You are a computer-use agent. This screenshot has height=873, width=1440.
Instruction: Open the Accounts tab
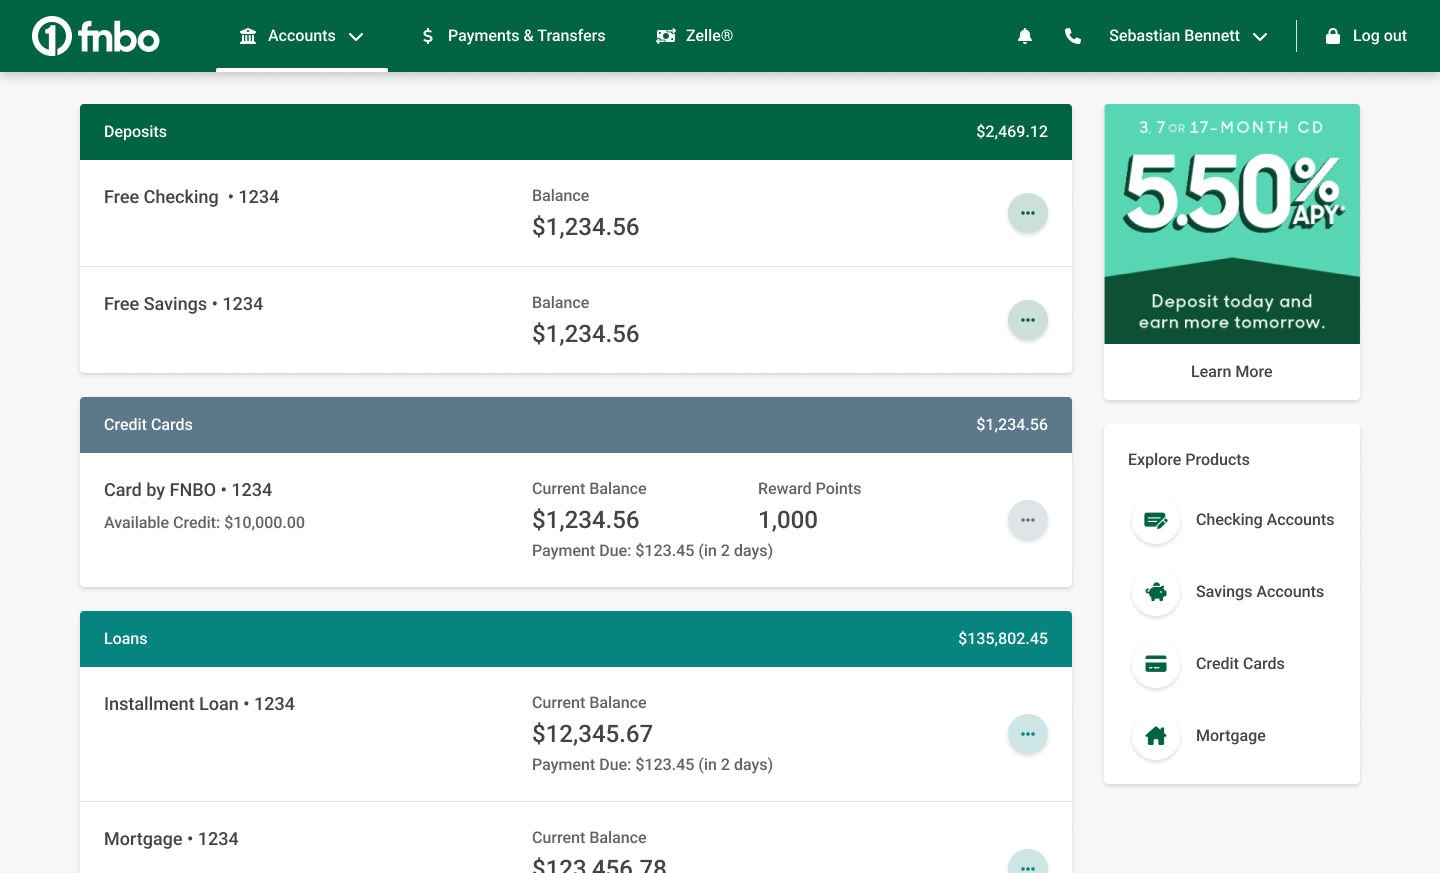pos(302,36)
